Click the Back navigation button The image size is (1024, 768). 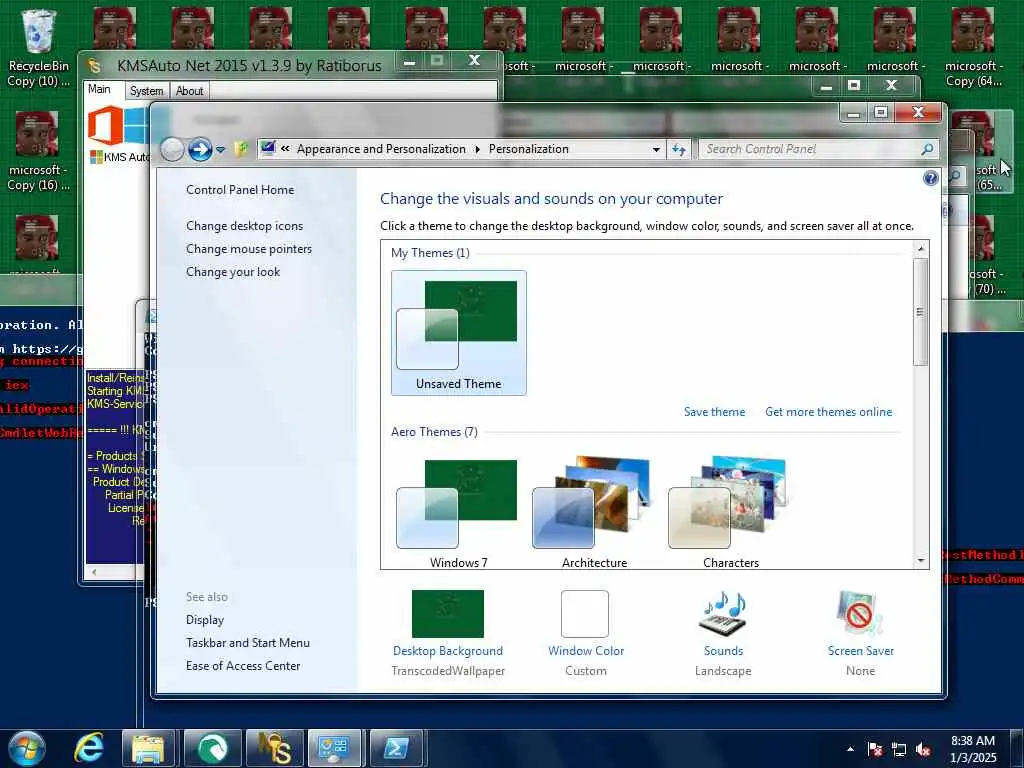pos(172,150)
